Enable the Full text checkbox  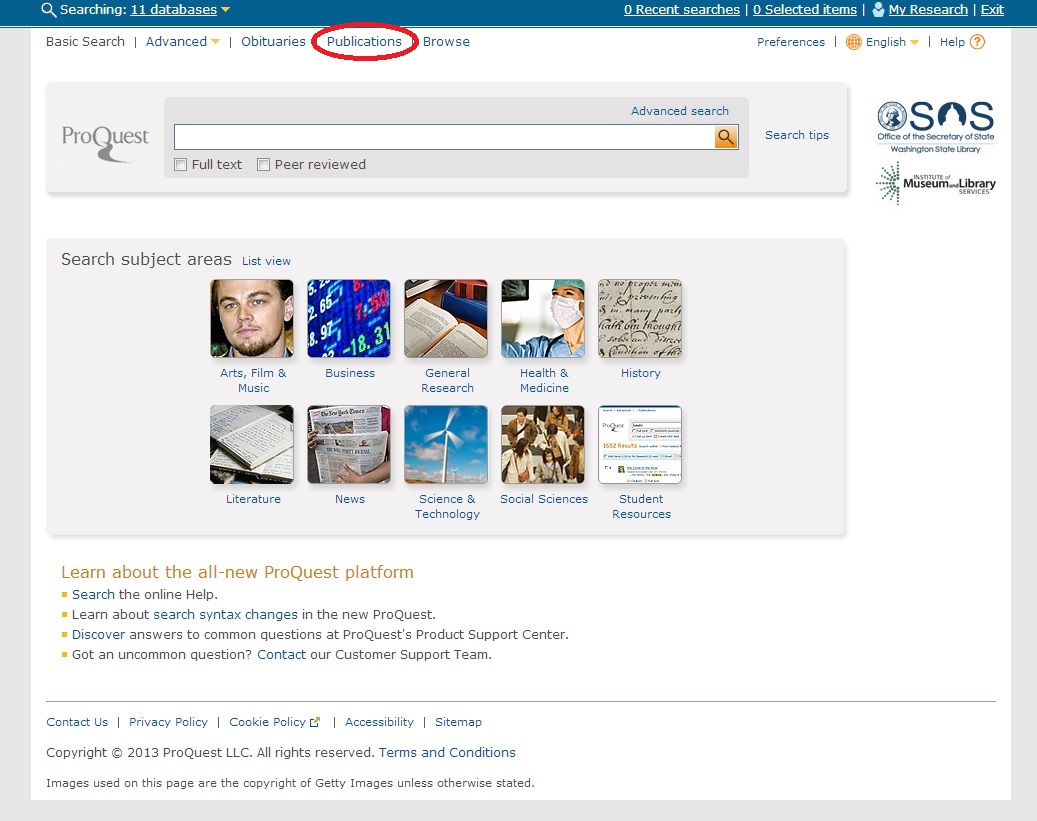181,165
